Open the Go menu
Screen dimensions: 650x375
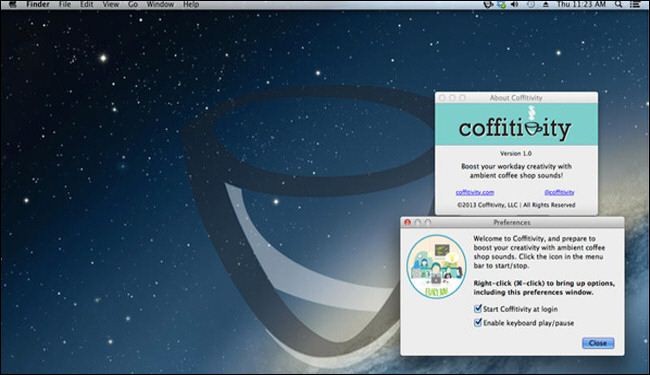[133, 4]
